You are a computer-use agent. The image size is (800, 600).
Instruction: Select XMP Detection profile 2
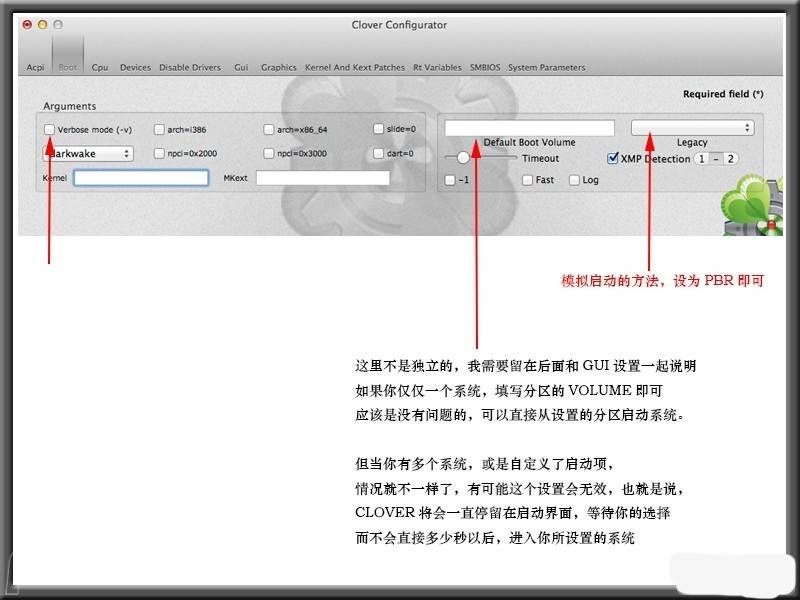pyautogui.click(x=730, y=159)
